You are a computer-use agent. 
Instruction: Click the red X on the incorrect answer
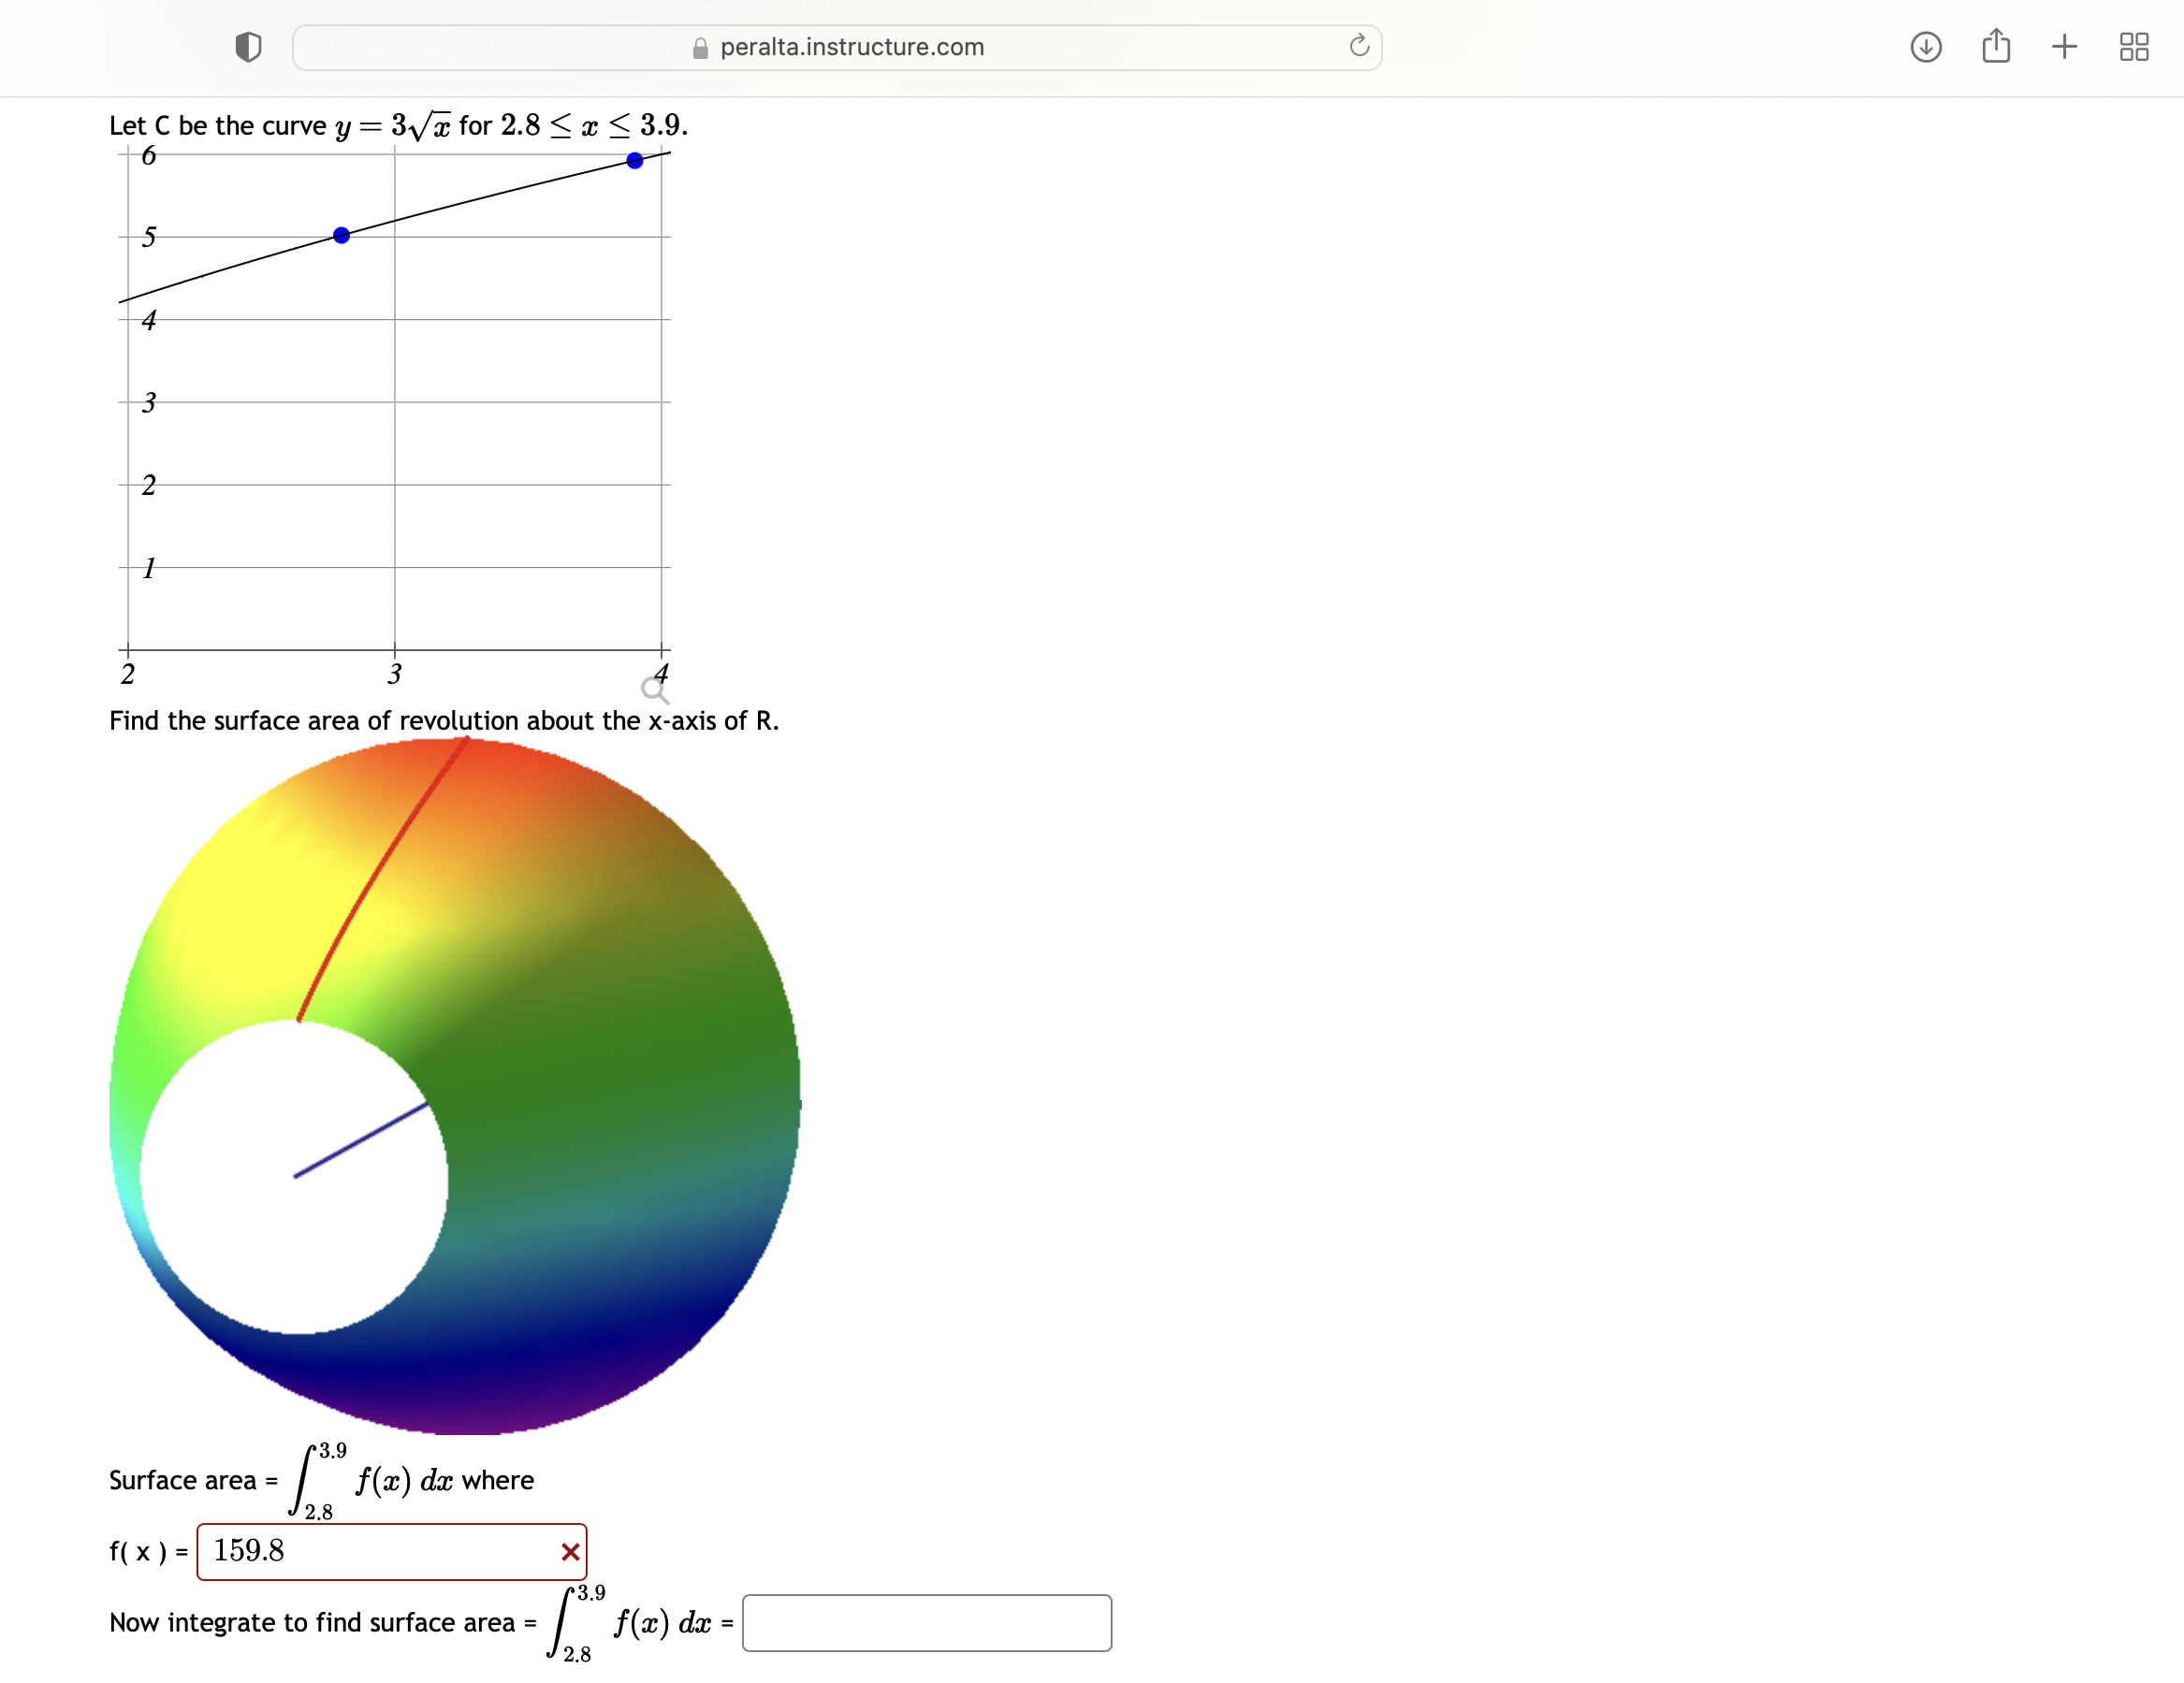point(570,1552)
